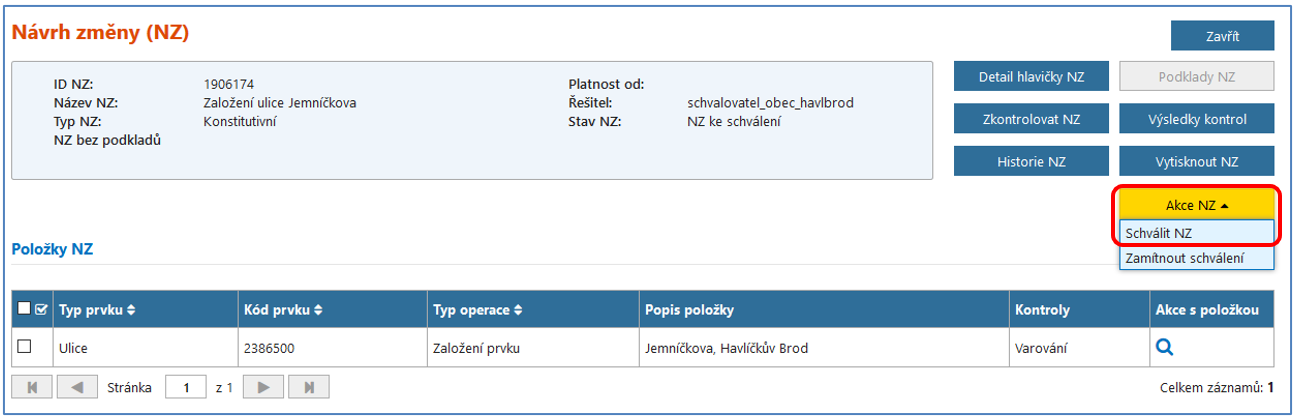Check the box for the Ulice row
The width and height of the screenshot is (1295, 416).
[25, 347]
